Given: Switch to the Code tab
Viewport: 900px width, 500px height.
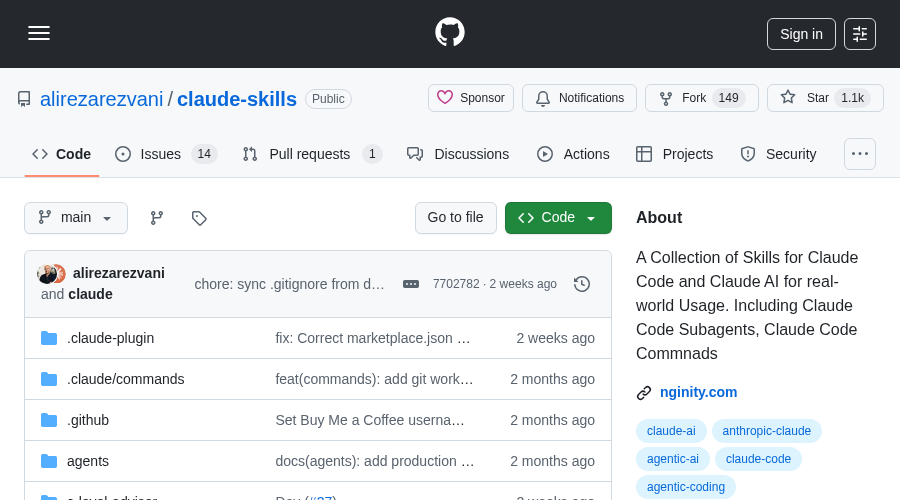Looking at the screenshot, I should pyautogui.click(x=61, y=154).
